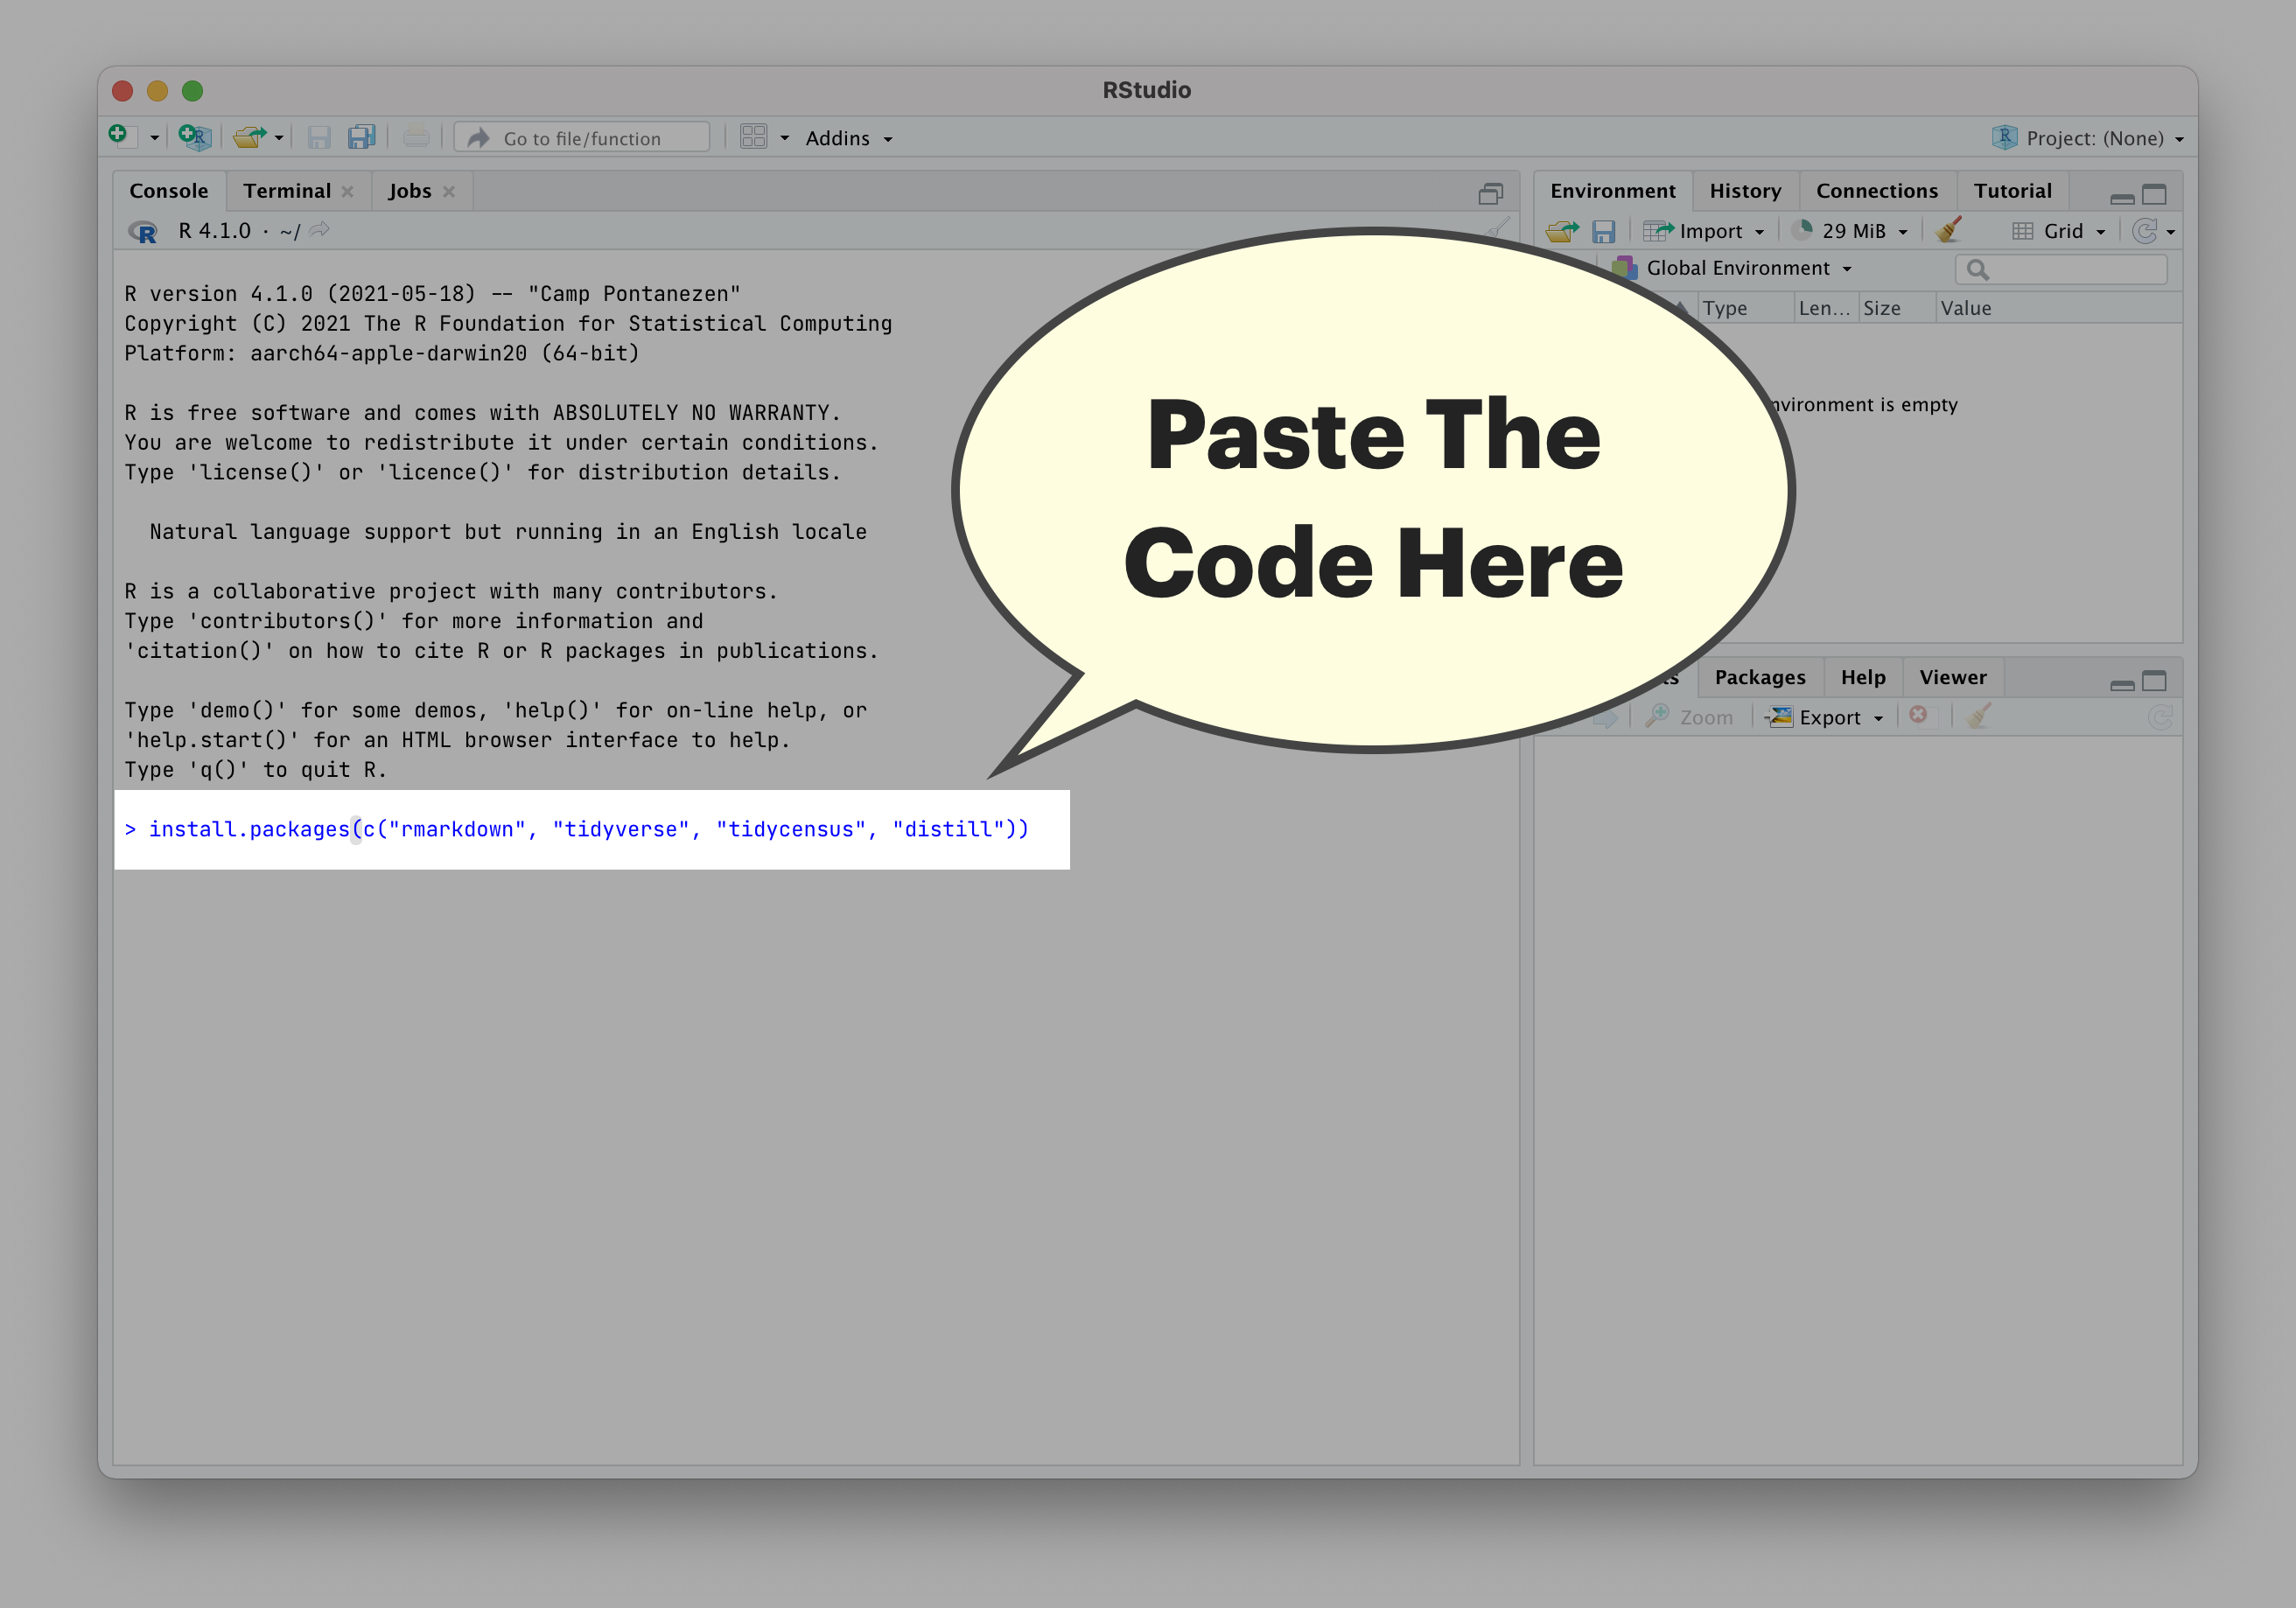This screenshot has height=1608, width=2296.
Task: Click the refresh plot icon
Action: pos(2160,717)
